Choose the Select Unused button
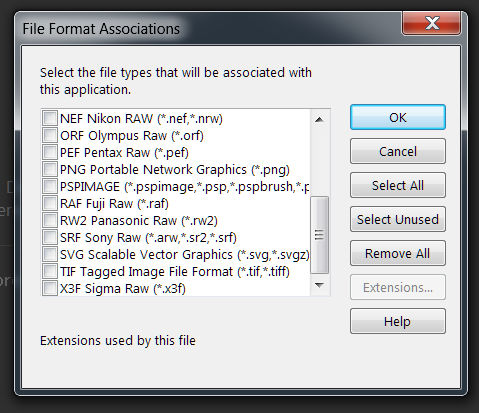Viewport: 479px width, 413px height. pyautogui.click(x=398, y=219)
